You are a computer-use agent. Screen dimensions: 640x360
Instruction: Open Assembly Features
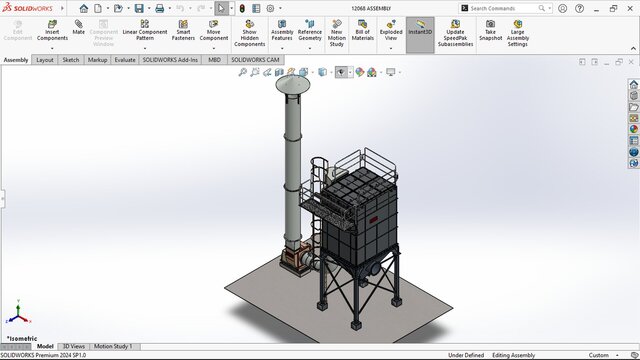[282, 30]
